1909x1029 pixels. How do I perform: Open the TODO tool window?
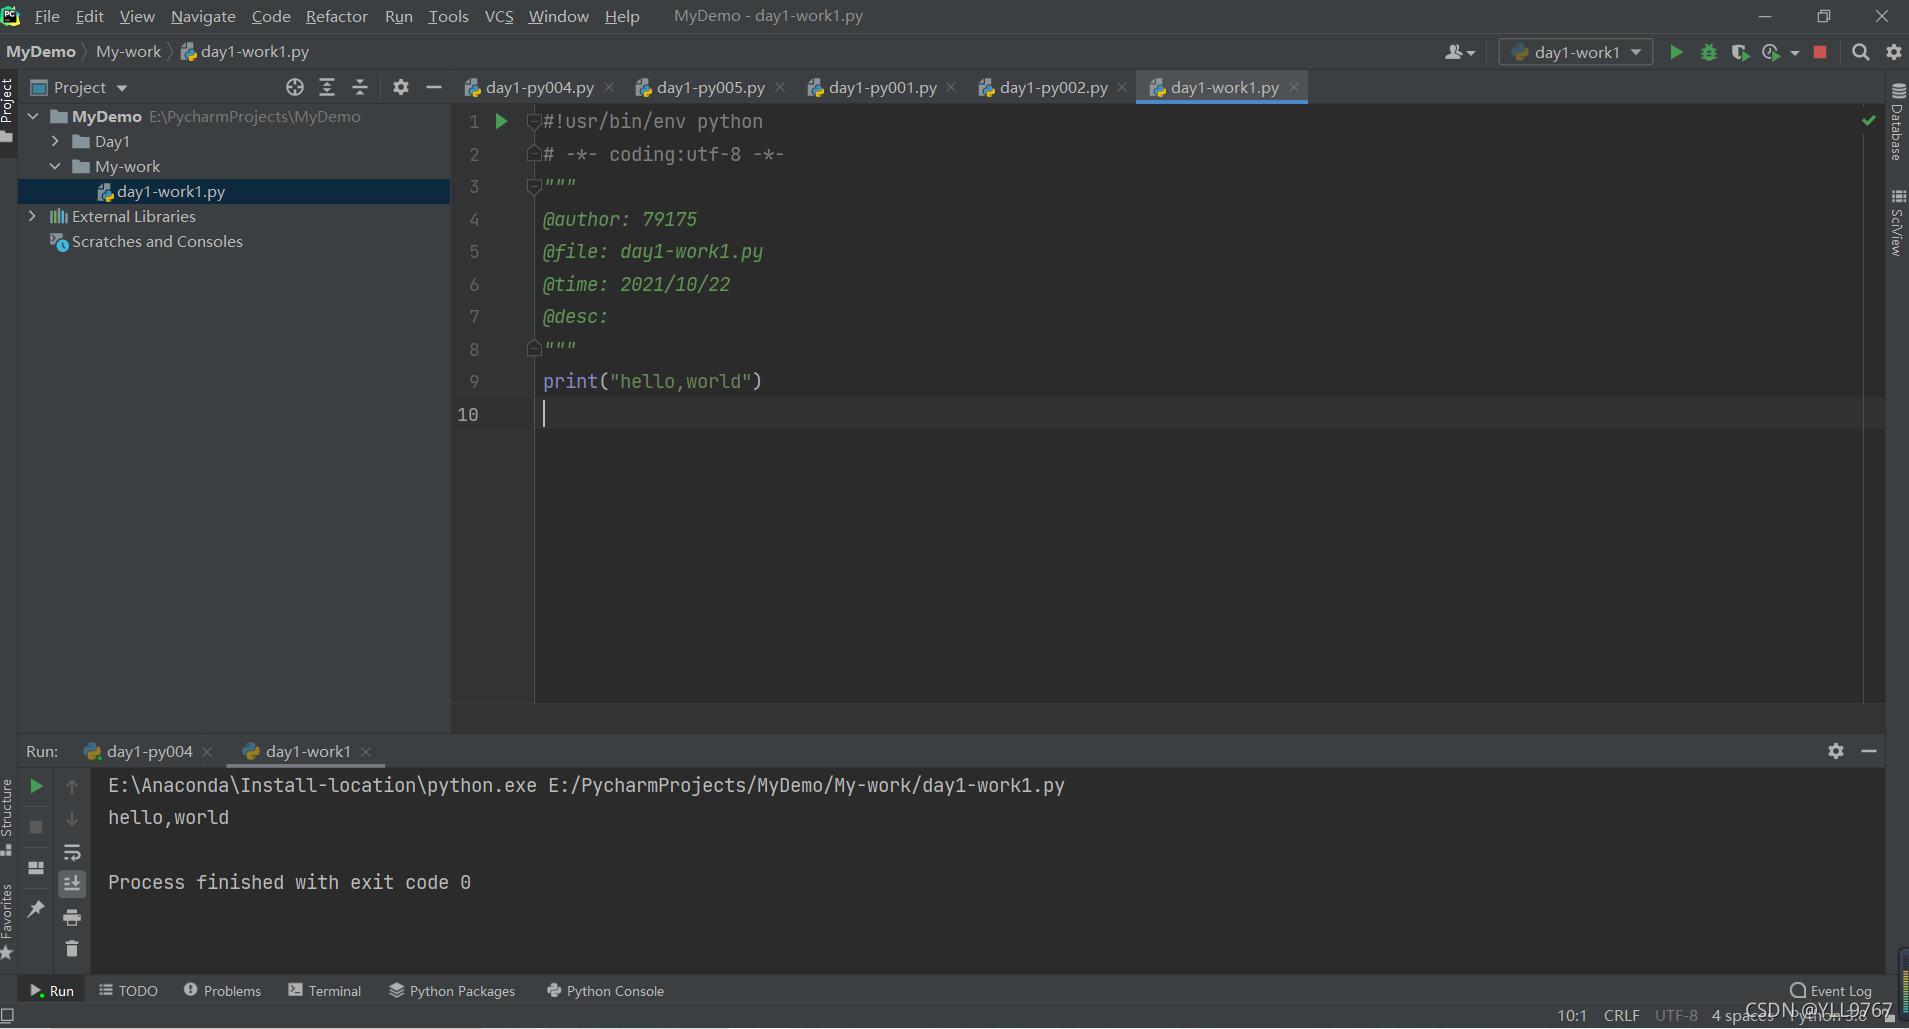(x=128, y=990)
